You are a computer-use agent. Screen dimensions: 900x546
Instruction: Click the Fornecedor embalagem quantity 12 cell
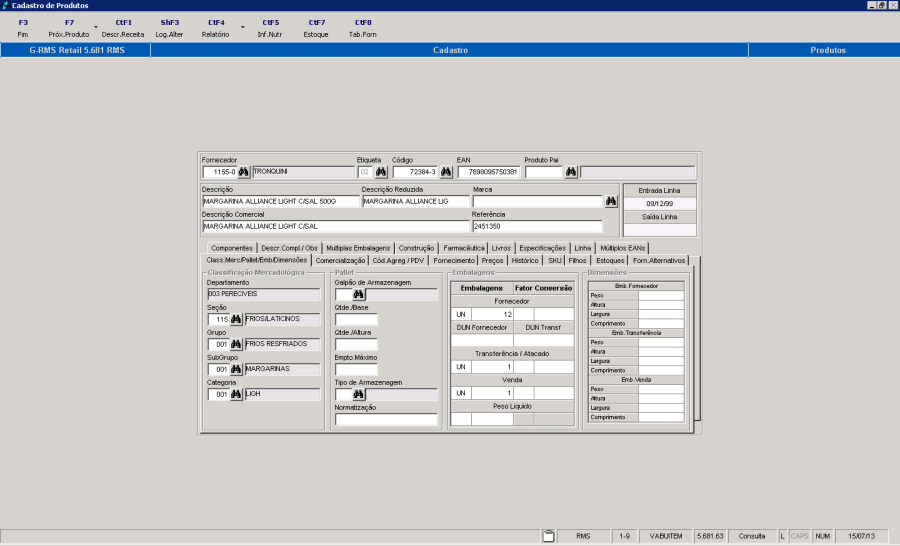click(x=492, y=314)
